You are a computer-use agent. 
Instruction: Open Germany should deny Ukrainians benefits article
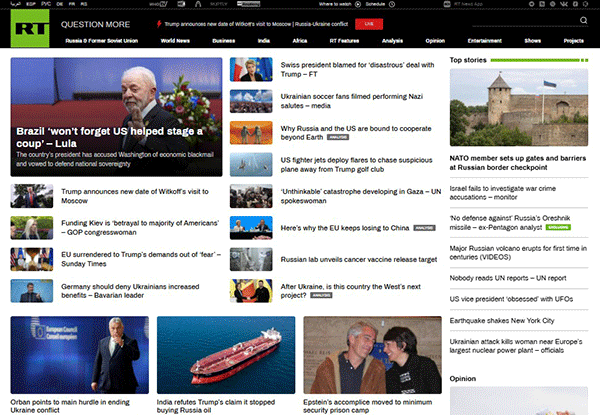tap(130, 291)
